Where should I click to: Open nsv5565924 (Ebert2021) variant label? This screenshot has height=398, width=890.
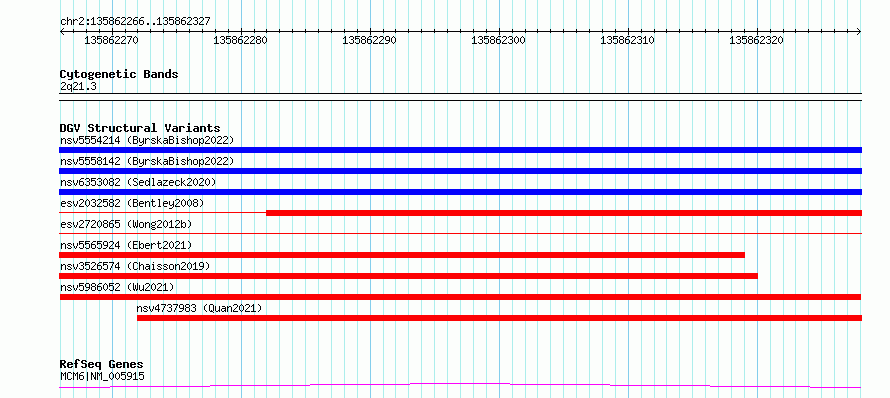126,245
